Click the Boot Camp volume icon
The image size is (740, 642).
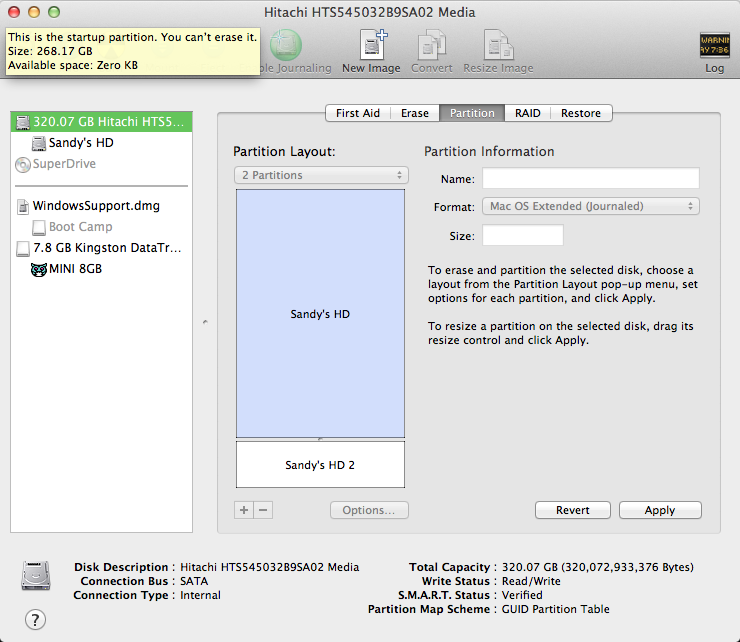click(x=39, y=228)
